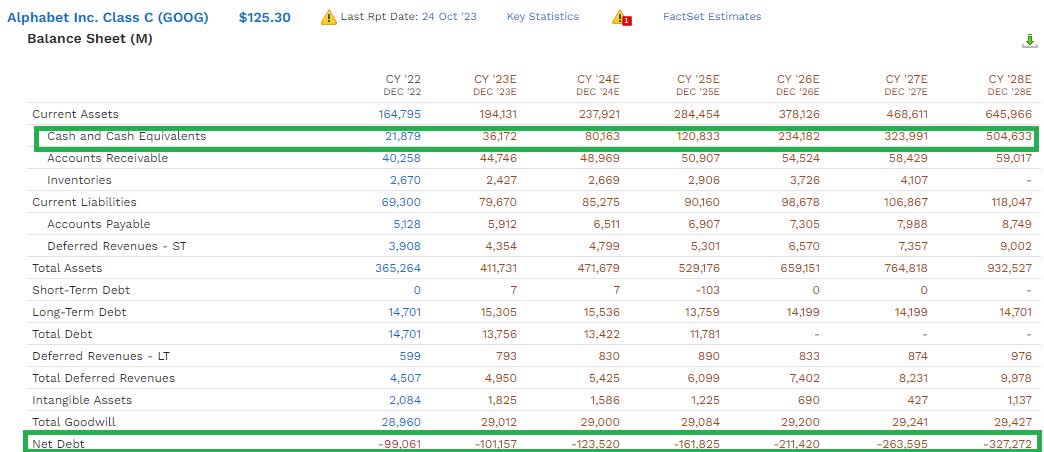Click the Alphabet Inc. Class C (GOOG) title
Image resolution: width=1044 pixels, height=452 pixels.
click(x=108, y=17)
